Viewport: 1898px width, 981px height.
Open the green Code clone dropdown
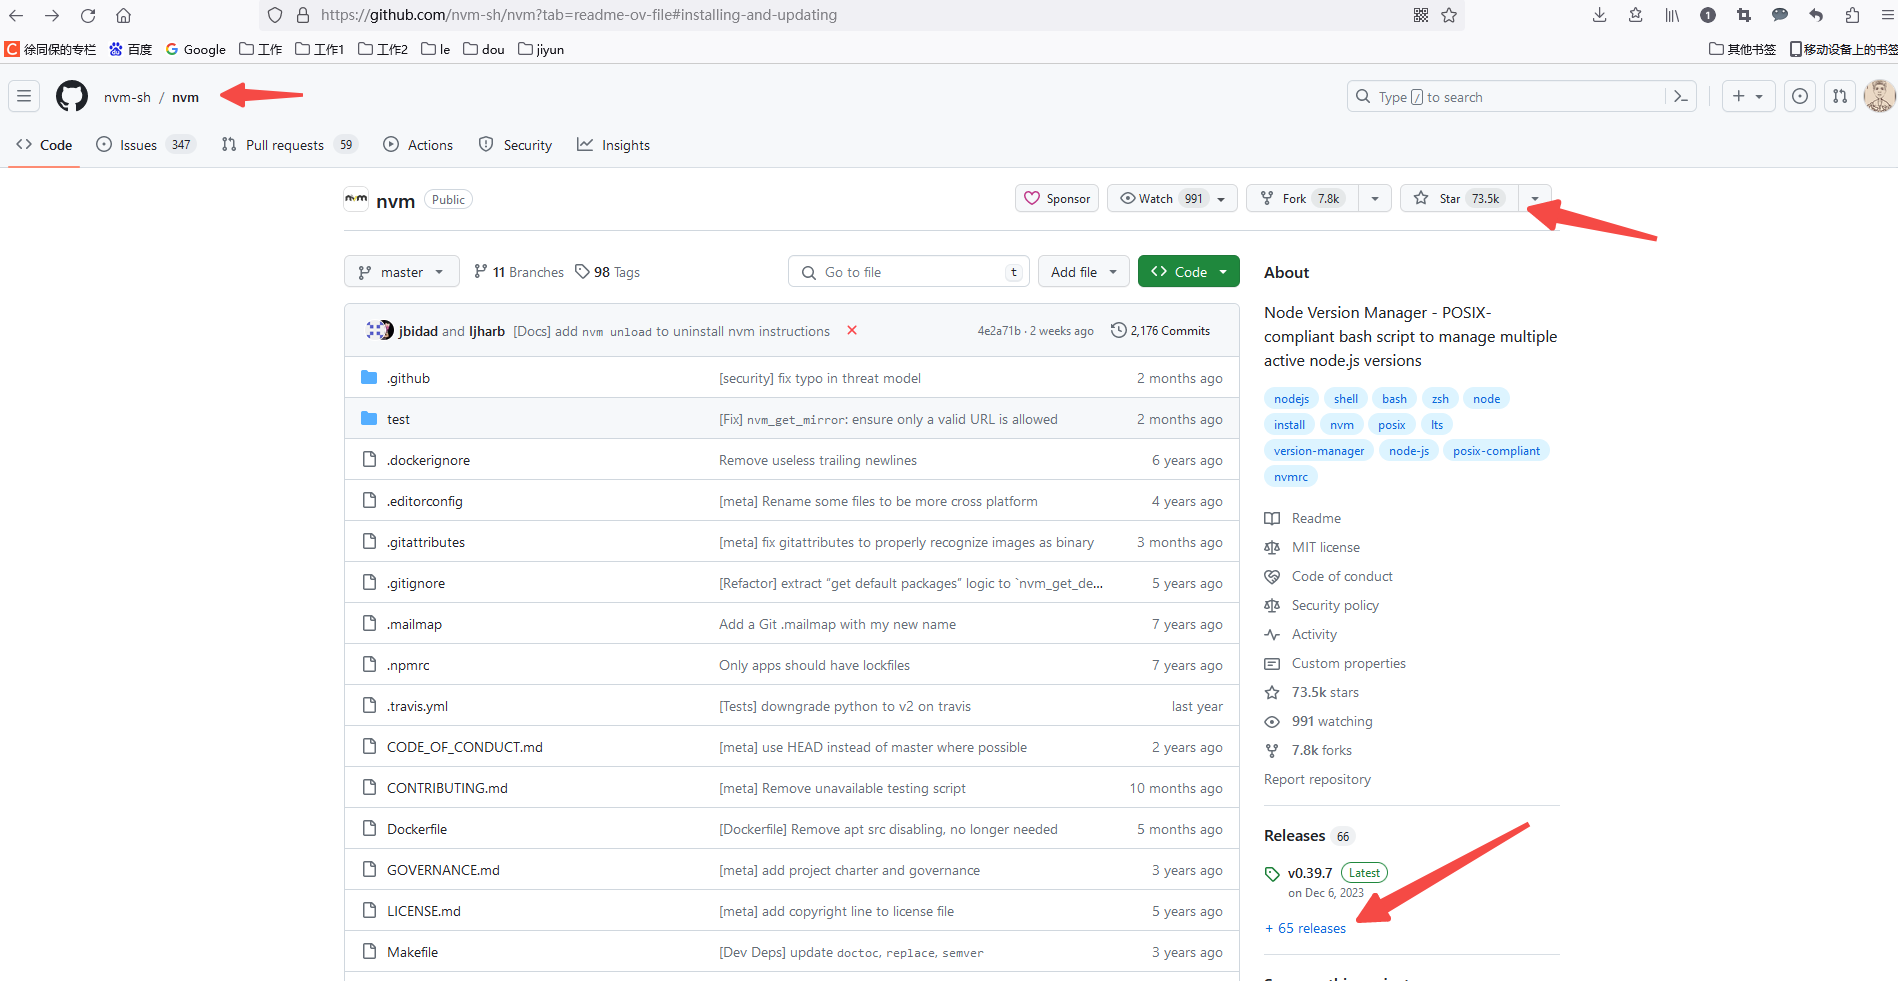click(1189, 272)
